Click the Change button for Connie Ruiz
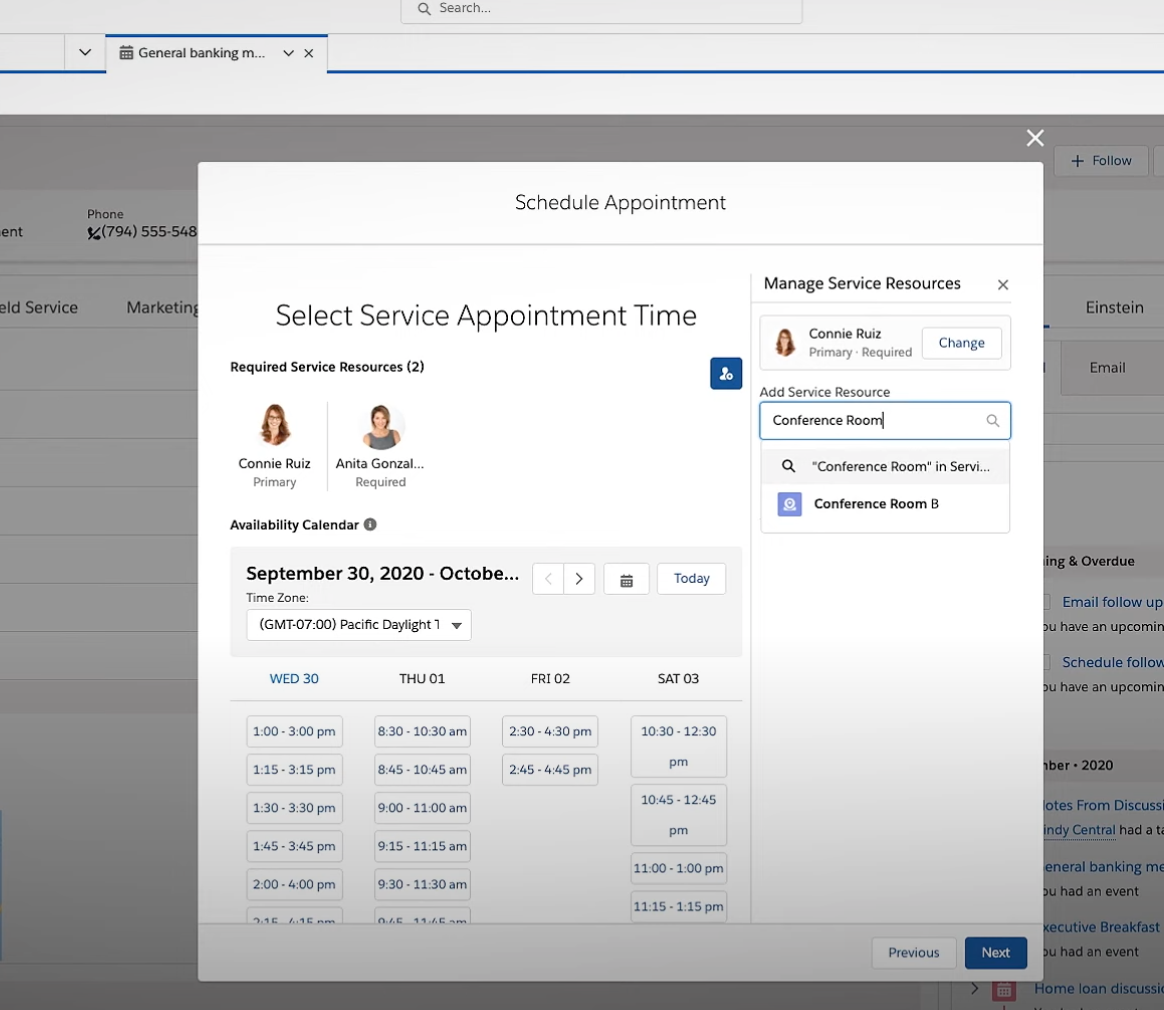Image resolution: width=1164 pixels, height=1010 pixels. [961, 343]
